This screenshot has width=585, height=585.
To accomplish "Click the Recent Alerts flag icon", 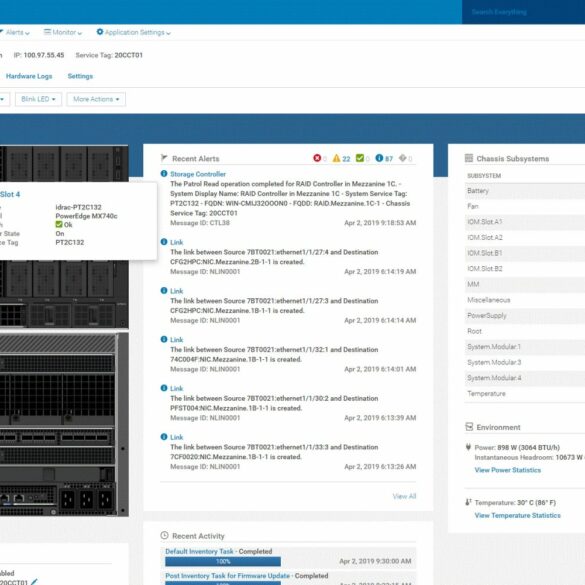I will click(x=164, y=158).
